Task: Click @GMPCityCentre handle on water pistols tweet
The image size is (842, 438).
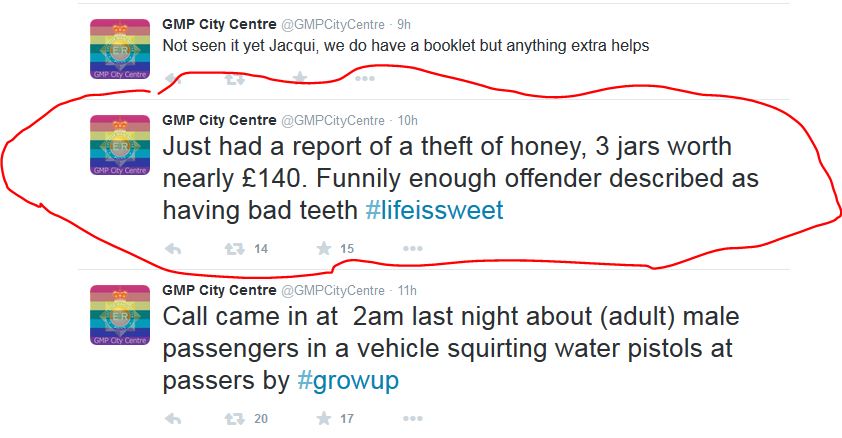Action: point(332,290)
